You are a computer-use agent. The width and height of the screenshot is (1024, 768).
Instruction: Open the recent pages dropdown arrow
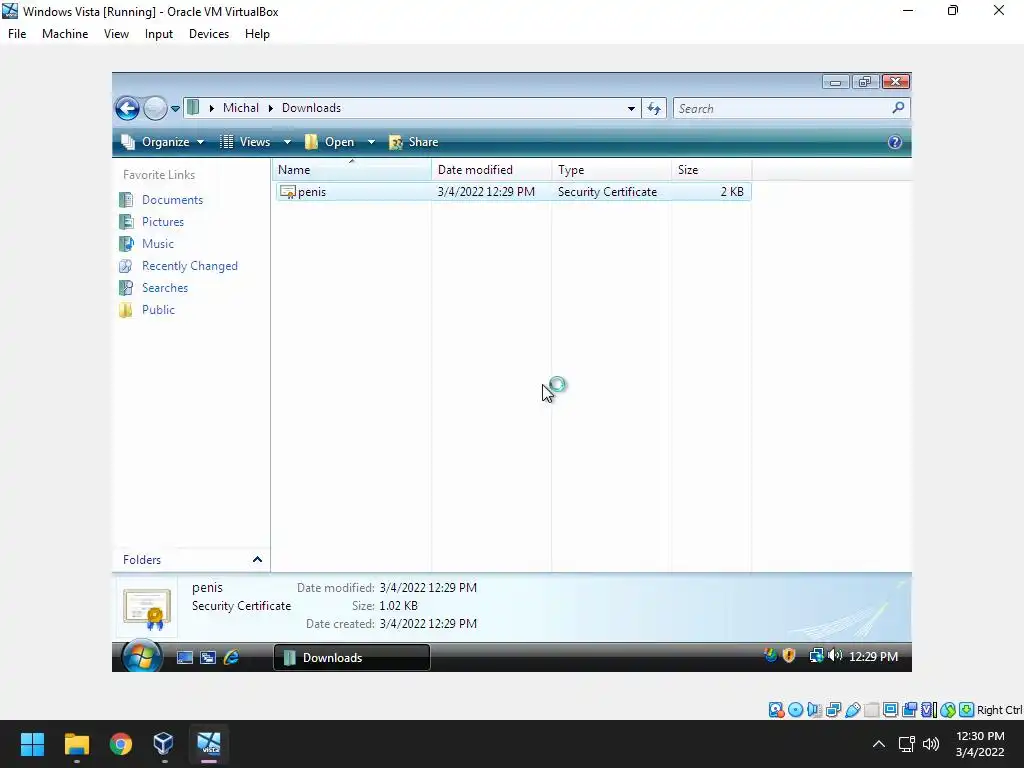(175, 109)
